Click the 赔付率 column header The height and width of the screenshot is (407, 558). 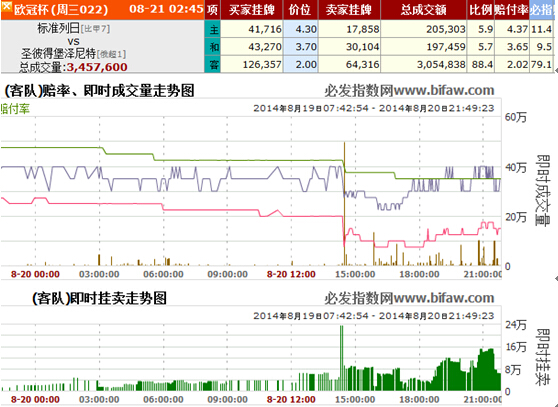pyautogui.click(x=511, y=10)
